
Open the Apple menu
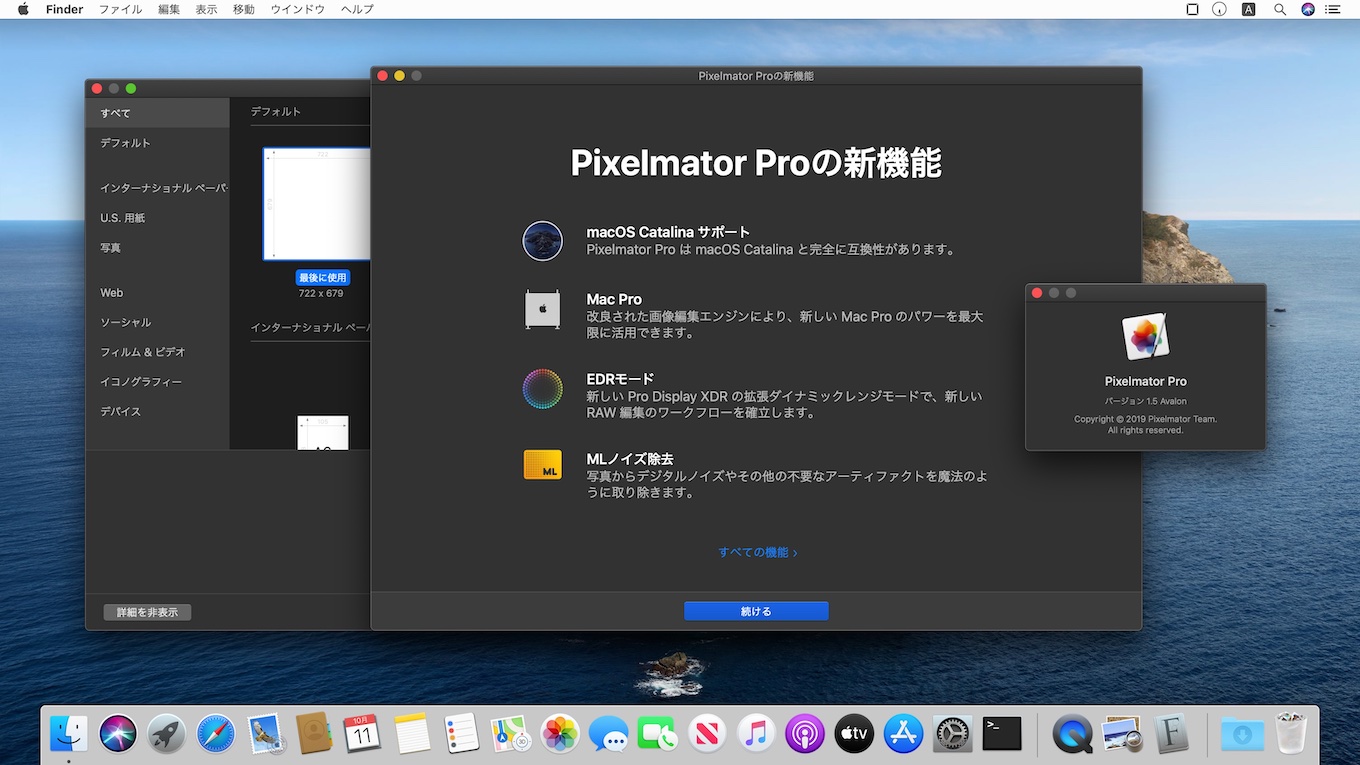point(23,9)
